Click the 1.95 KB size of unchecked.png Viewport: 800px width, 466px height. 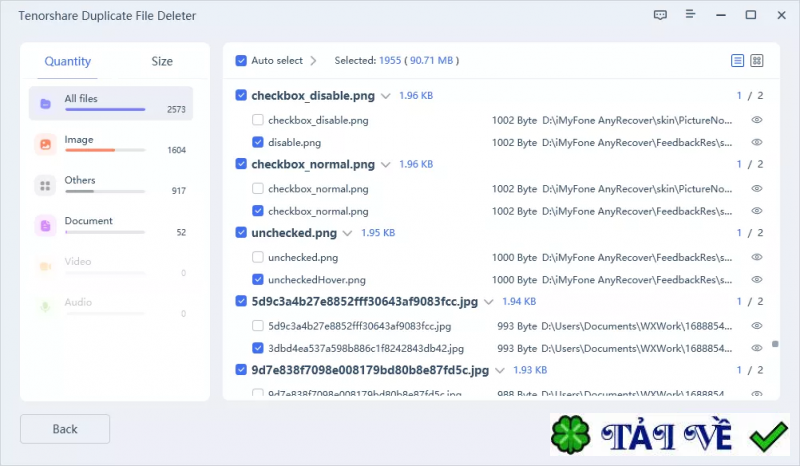click(x=378, y=233)
